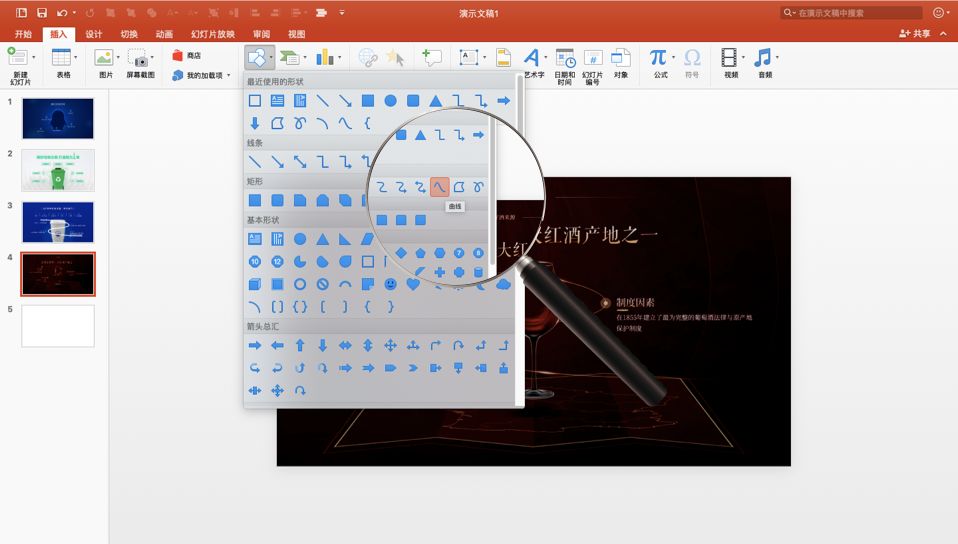The height and width of the screenshot is (544, 958).
Task: Click the Picture (图片) icon
Action: tap(104, 57)
